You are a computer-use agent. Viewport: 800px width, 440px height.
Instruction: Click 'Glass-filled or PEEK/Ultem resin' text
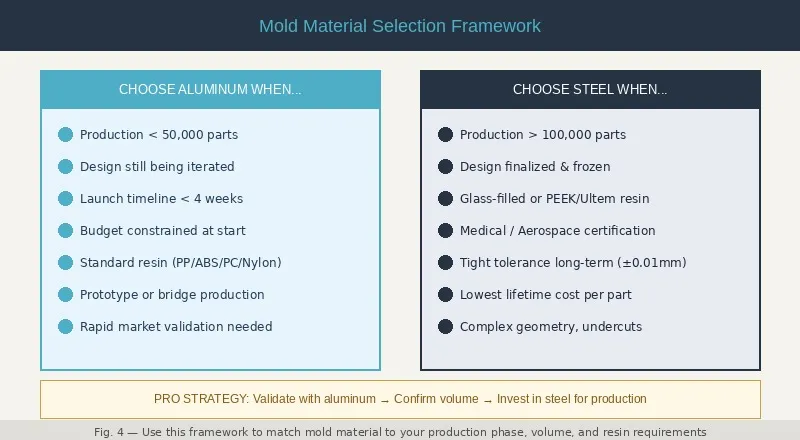pos(555,199)
